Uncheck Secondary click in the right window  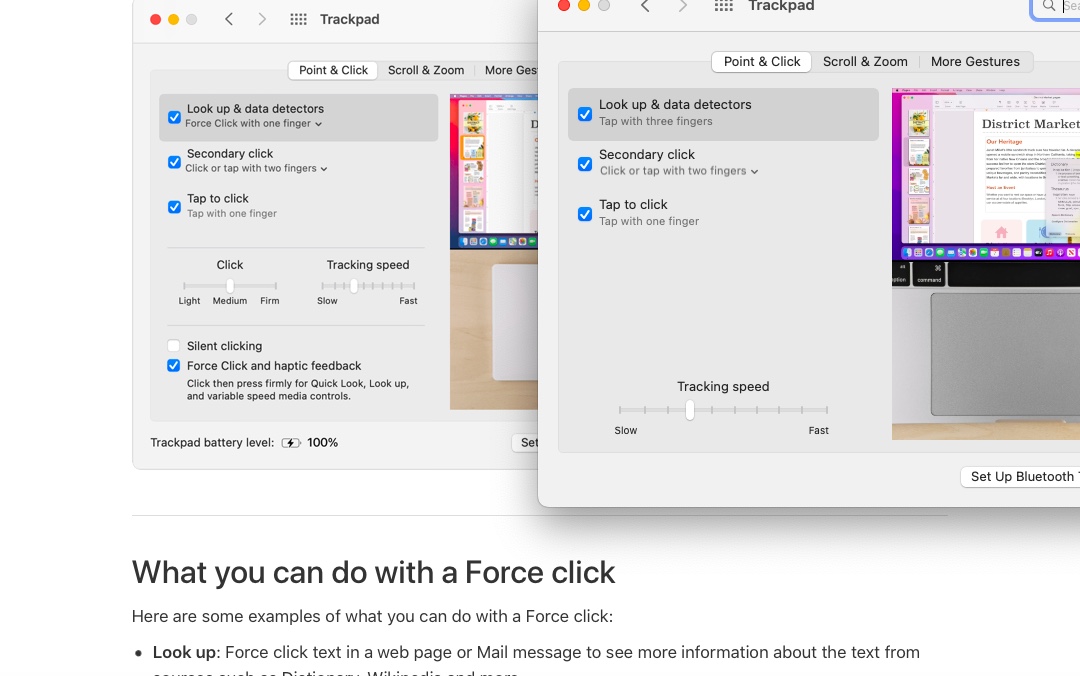[585, 164]
